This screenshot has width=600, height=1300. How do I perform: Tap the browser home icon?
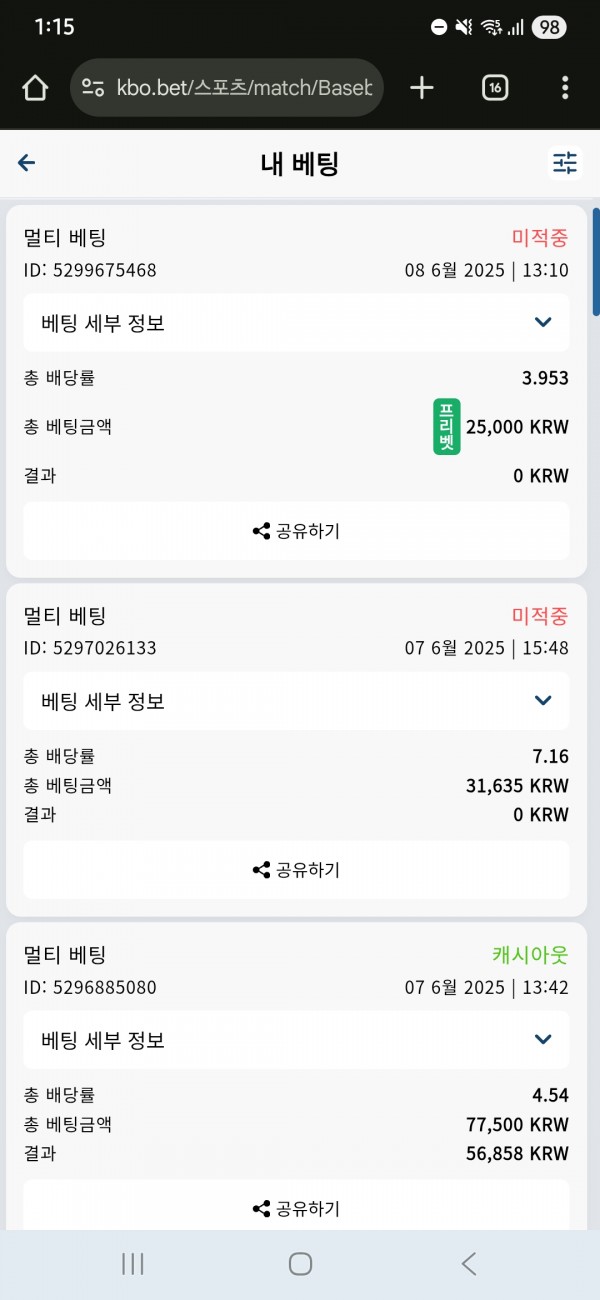[35, 88]
